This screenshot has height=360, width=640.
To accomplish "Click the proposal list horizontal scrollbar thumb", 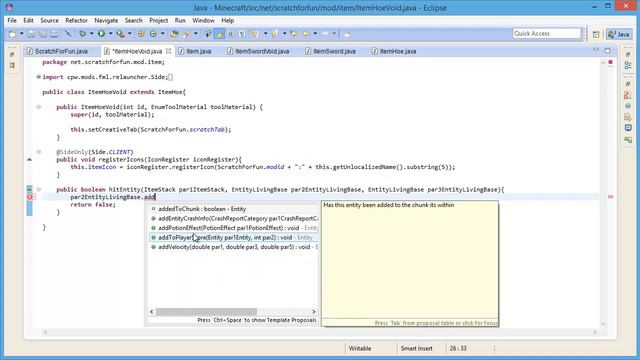I will tap(207, 312).
